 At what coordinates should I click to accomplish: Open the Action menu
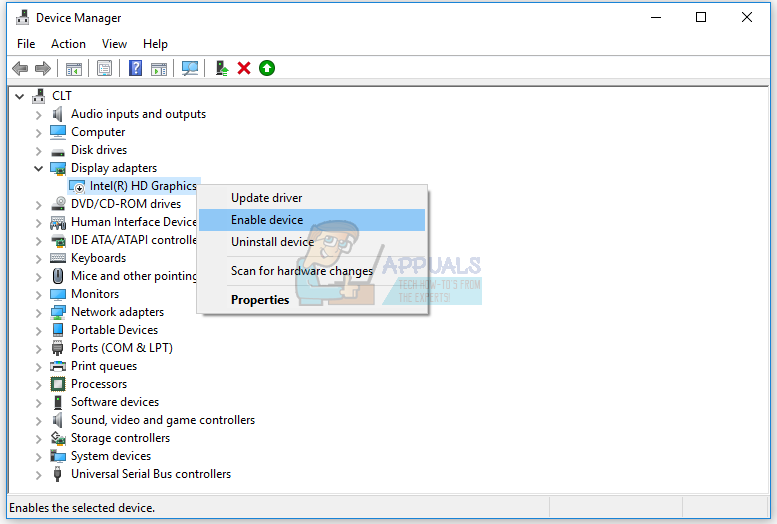tap(68, 44)
